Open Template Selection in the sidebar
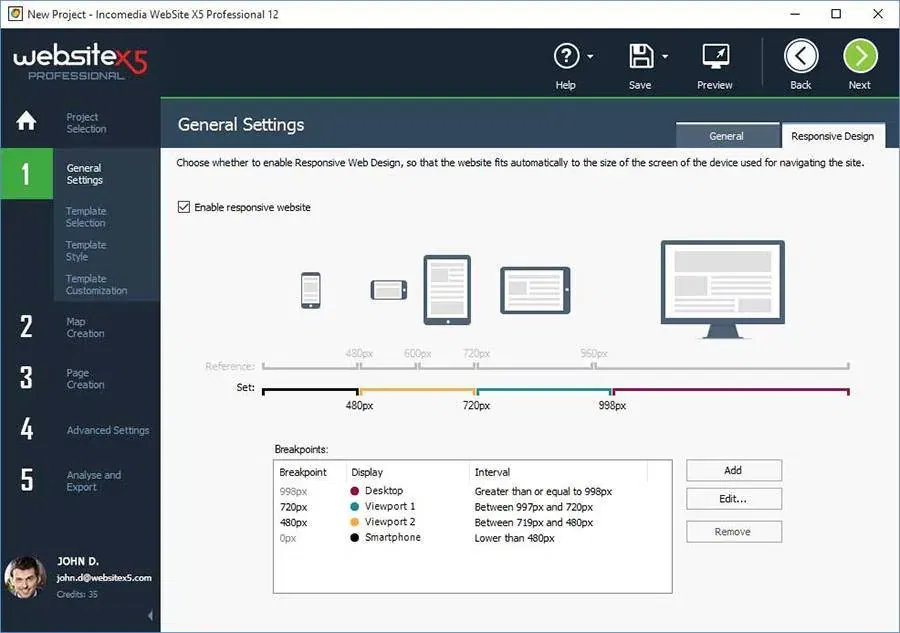Screen dimensions: 900x633 point(86,217)
